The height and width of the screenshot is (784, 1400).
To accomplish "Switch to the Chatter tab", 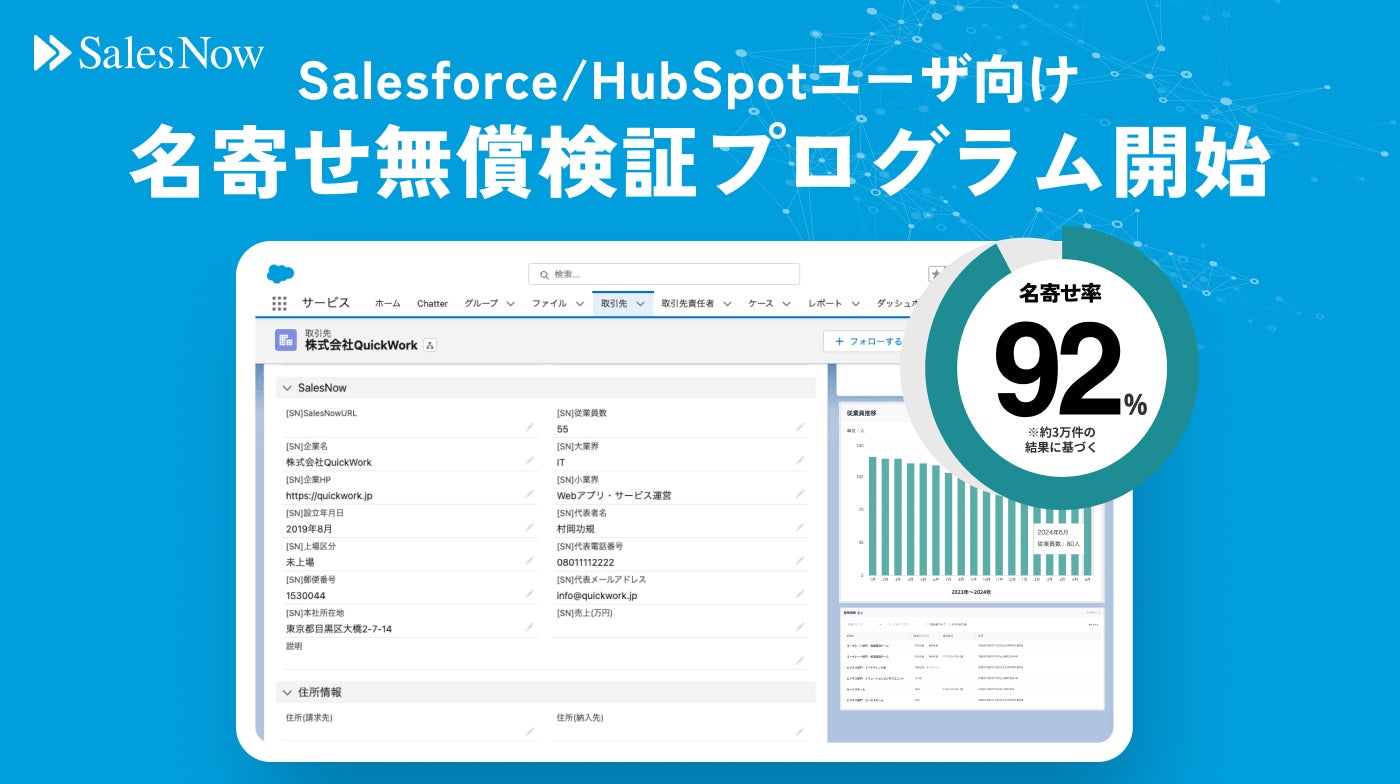I will click(x=432, y=304).
